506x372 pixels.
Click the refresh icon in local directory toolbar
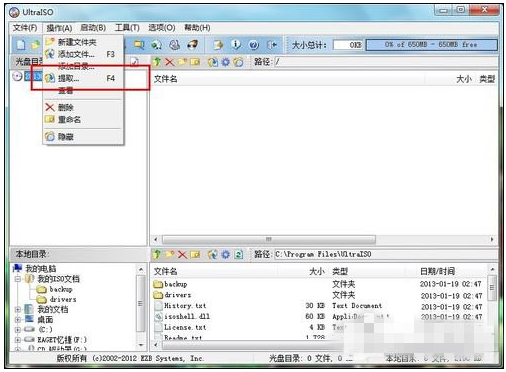238,255
